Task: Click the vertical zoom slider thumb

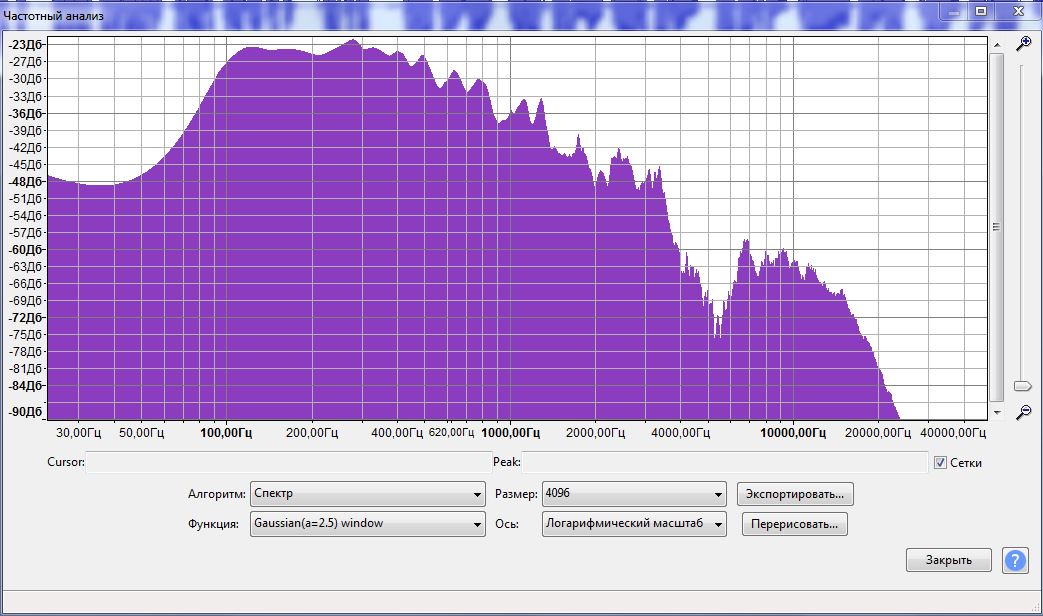Action: point(1022,386)
